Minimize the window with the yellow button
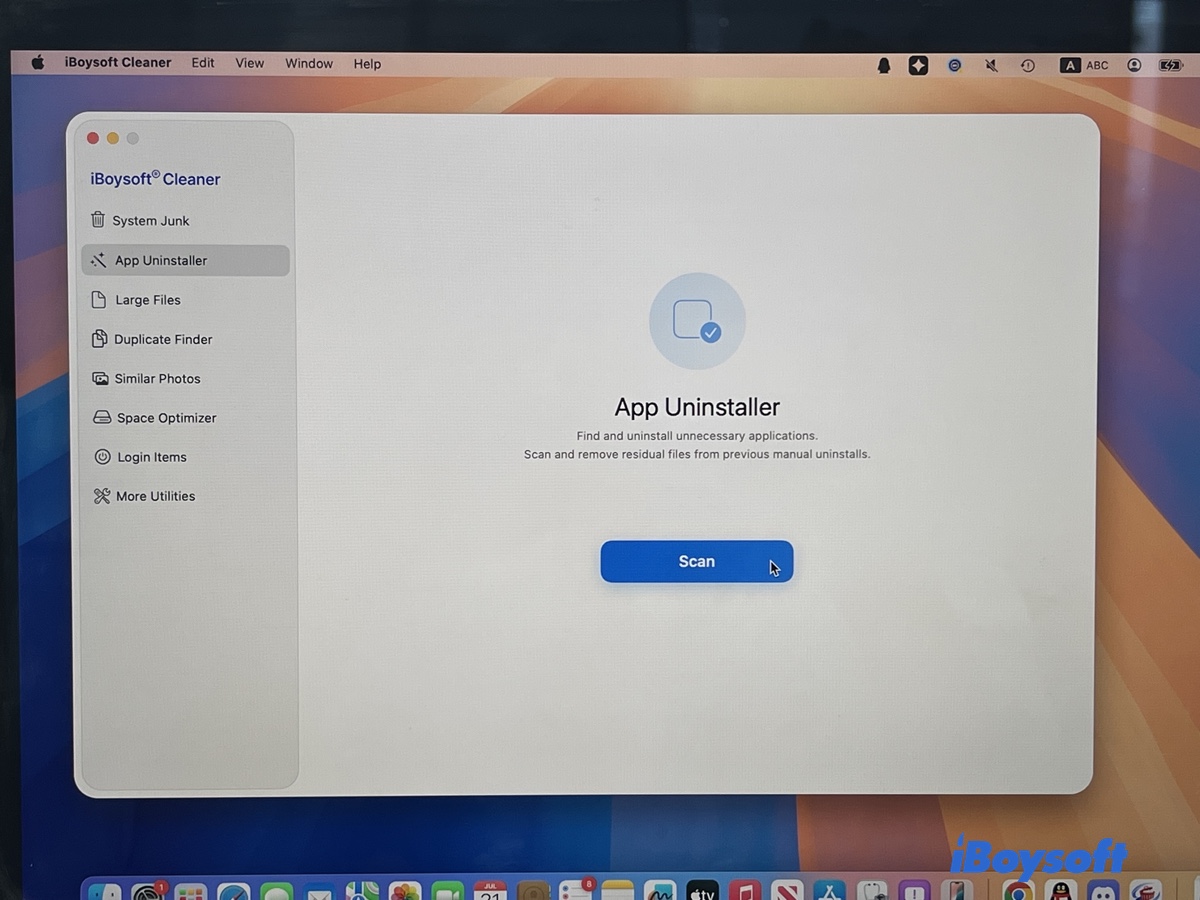 coord(113,138)
